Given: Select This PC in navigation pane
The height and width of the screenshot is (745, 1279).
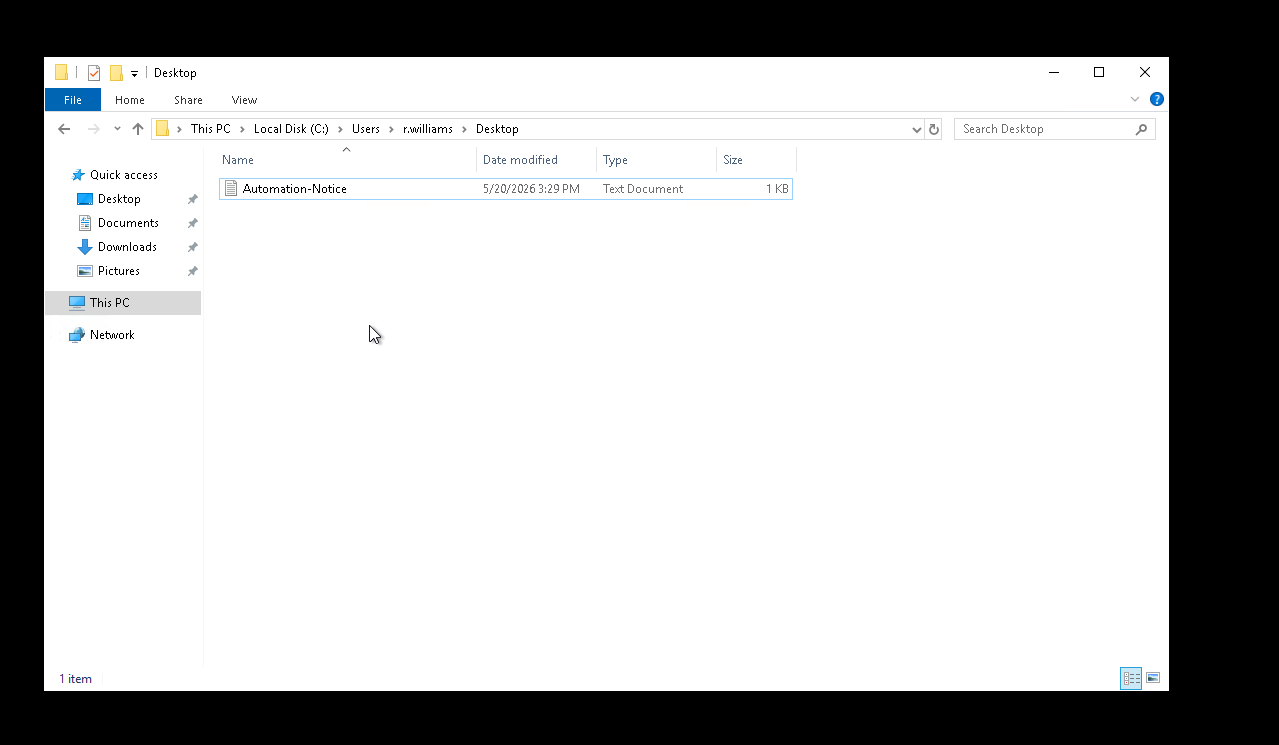Looking at the screenshot, I should click(123, 303).
